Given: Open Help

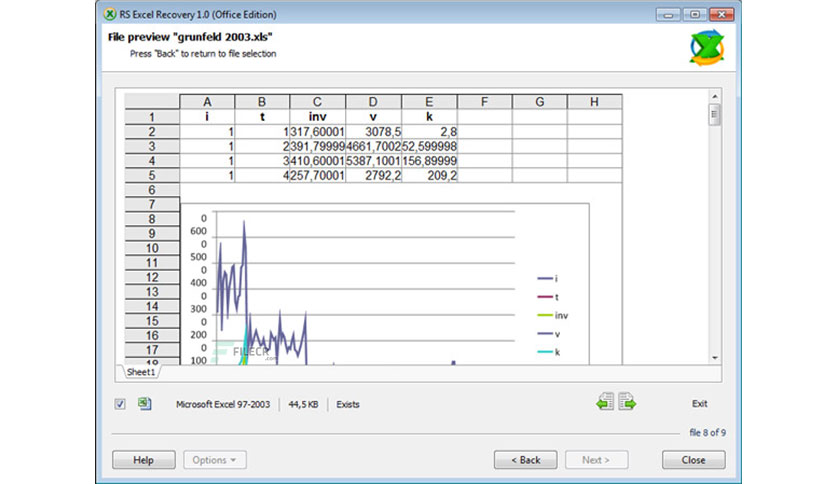Looking at the screenshot, I should tap(143, 459).
